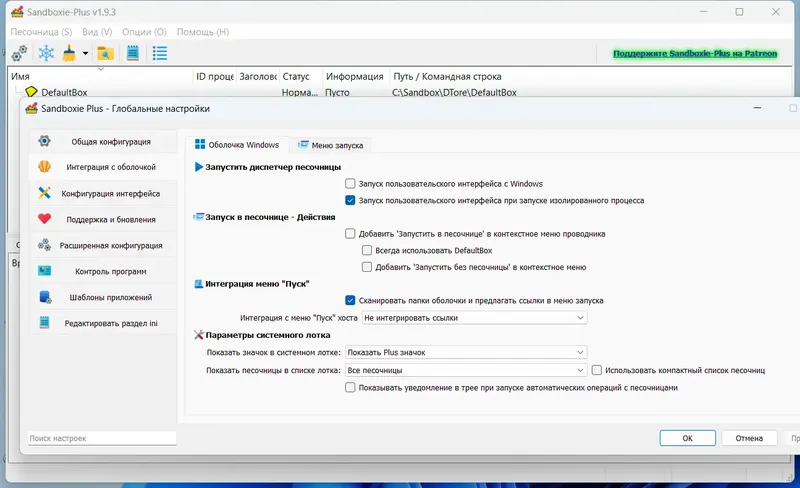Click the blue arrow Запустить диспетчер песочницы icon
800x488 pixels.
(199, 166)
